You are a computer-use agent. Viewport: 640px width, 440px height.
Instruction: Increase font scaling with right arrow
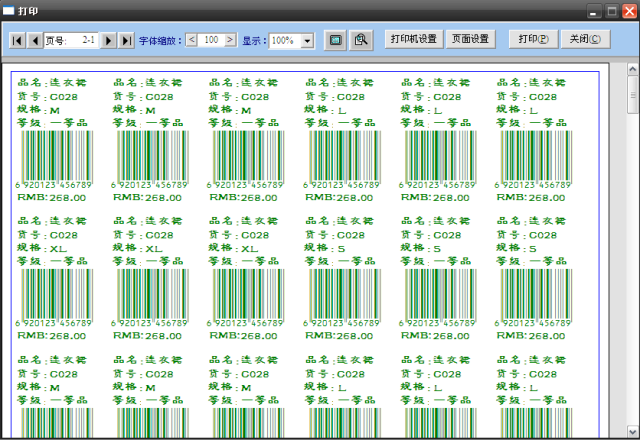point(231,40)
